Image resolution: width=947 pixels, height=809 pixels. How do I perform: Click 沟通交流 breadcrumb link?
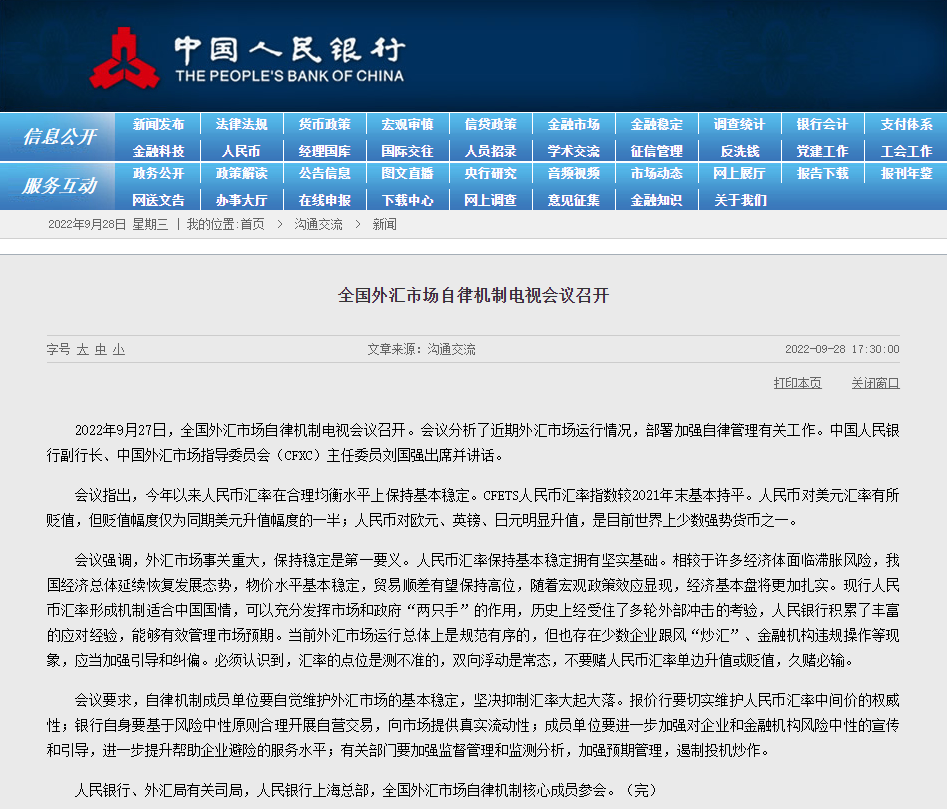tap(318, 225)
